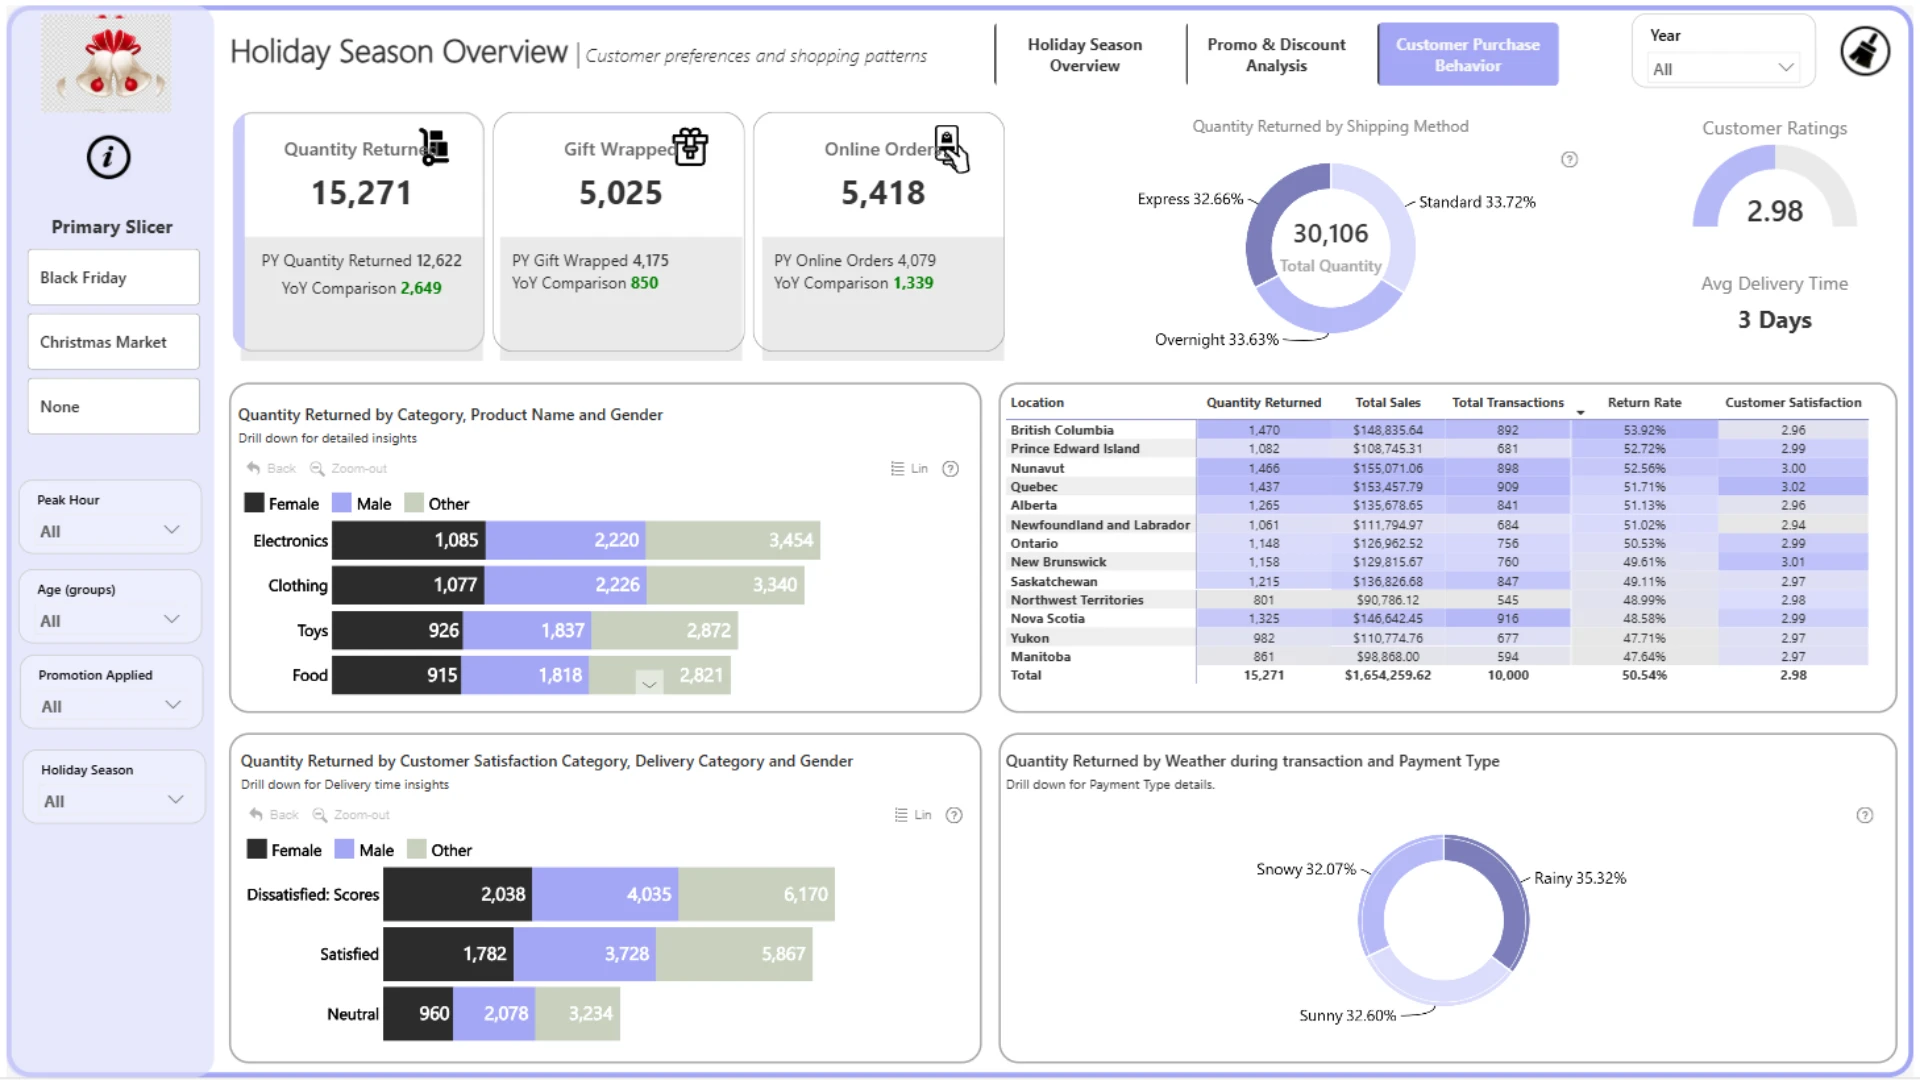Viewport: 1920px width, 1080px height.
Task: Sort table by Total Sales header
Action: point(1387,402)
